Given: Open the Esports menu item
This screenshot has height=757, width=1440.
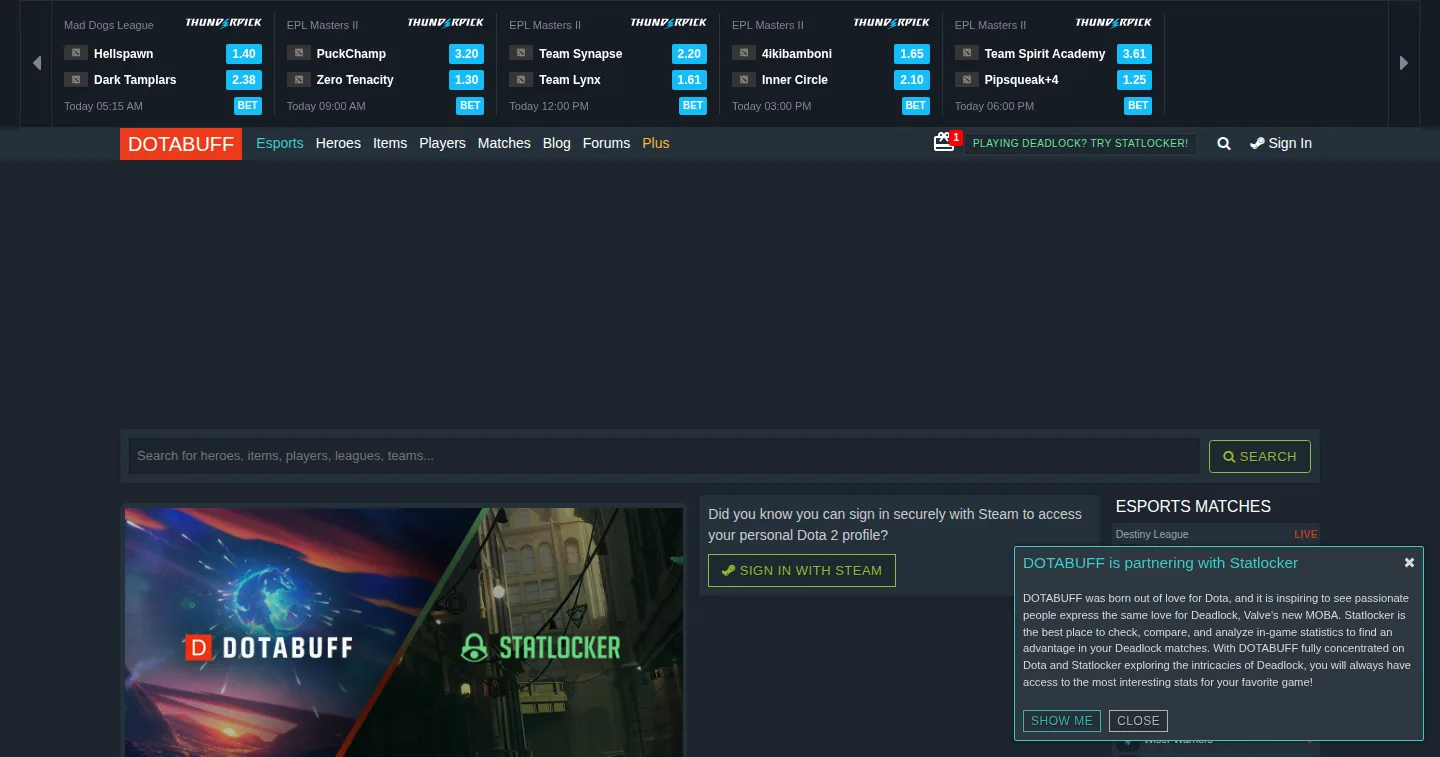Looking at the screenshot, I should point(280,143).
